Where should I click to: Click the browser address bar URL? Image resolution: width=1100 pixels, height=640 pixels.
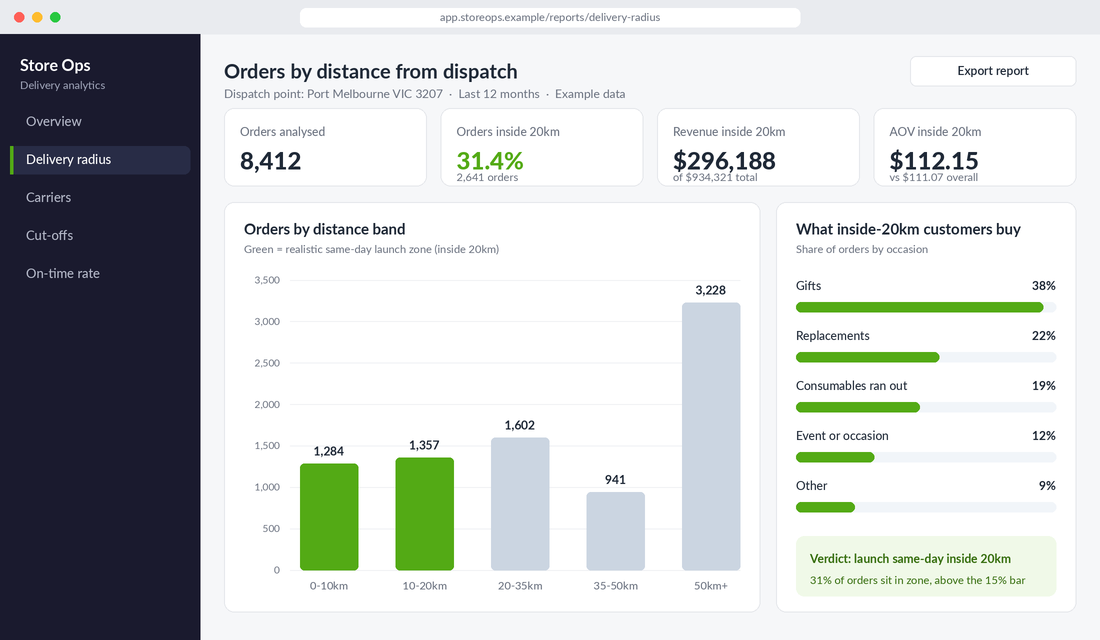click(550, 18)
